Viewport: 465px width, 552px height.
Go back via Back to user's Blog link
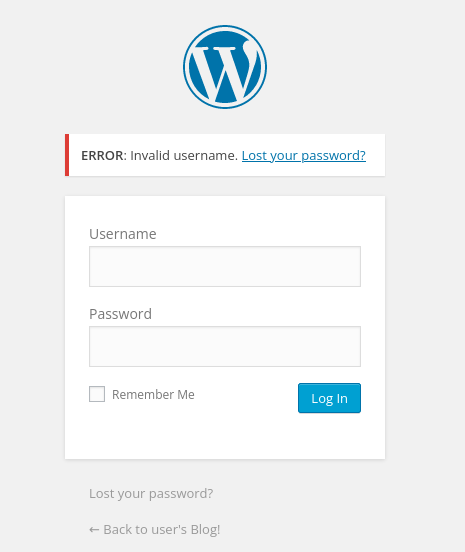(x=155, y=529)
